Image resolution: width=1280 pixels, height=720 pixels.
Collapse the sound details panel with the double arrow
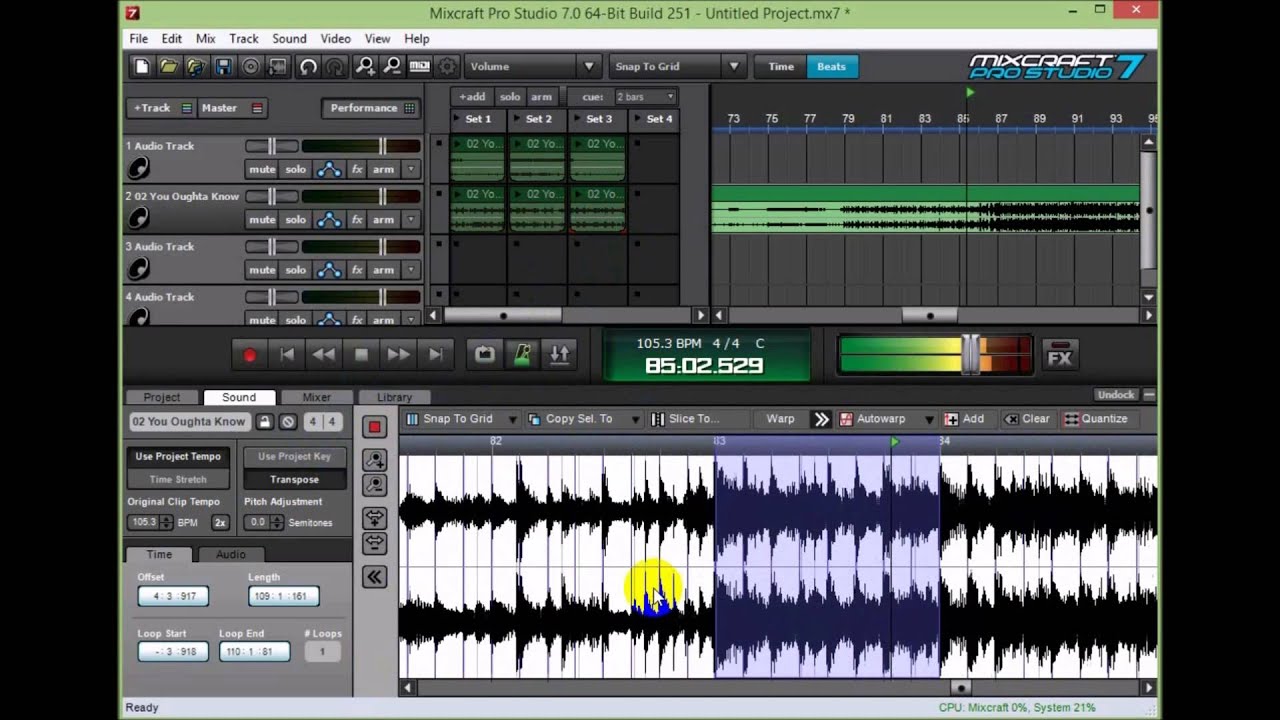click(375, 577)
